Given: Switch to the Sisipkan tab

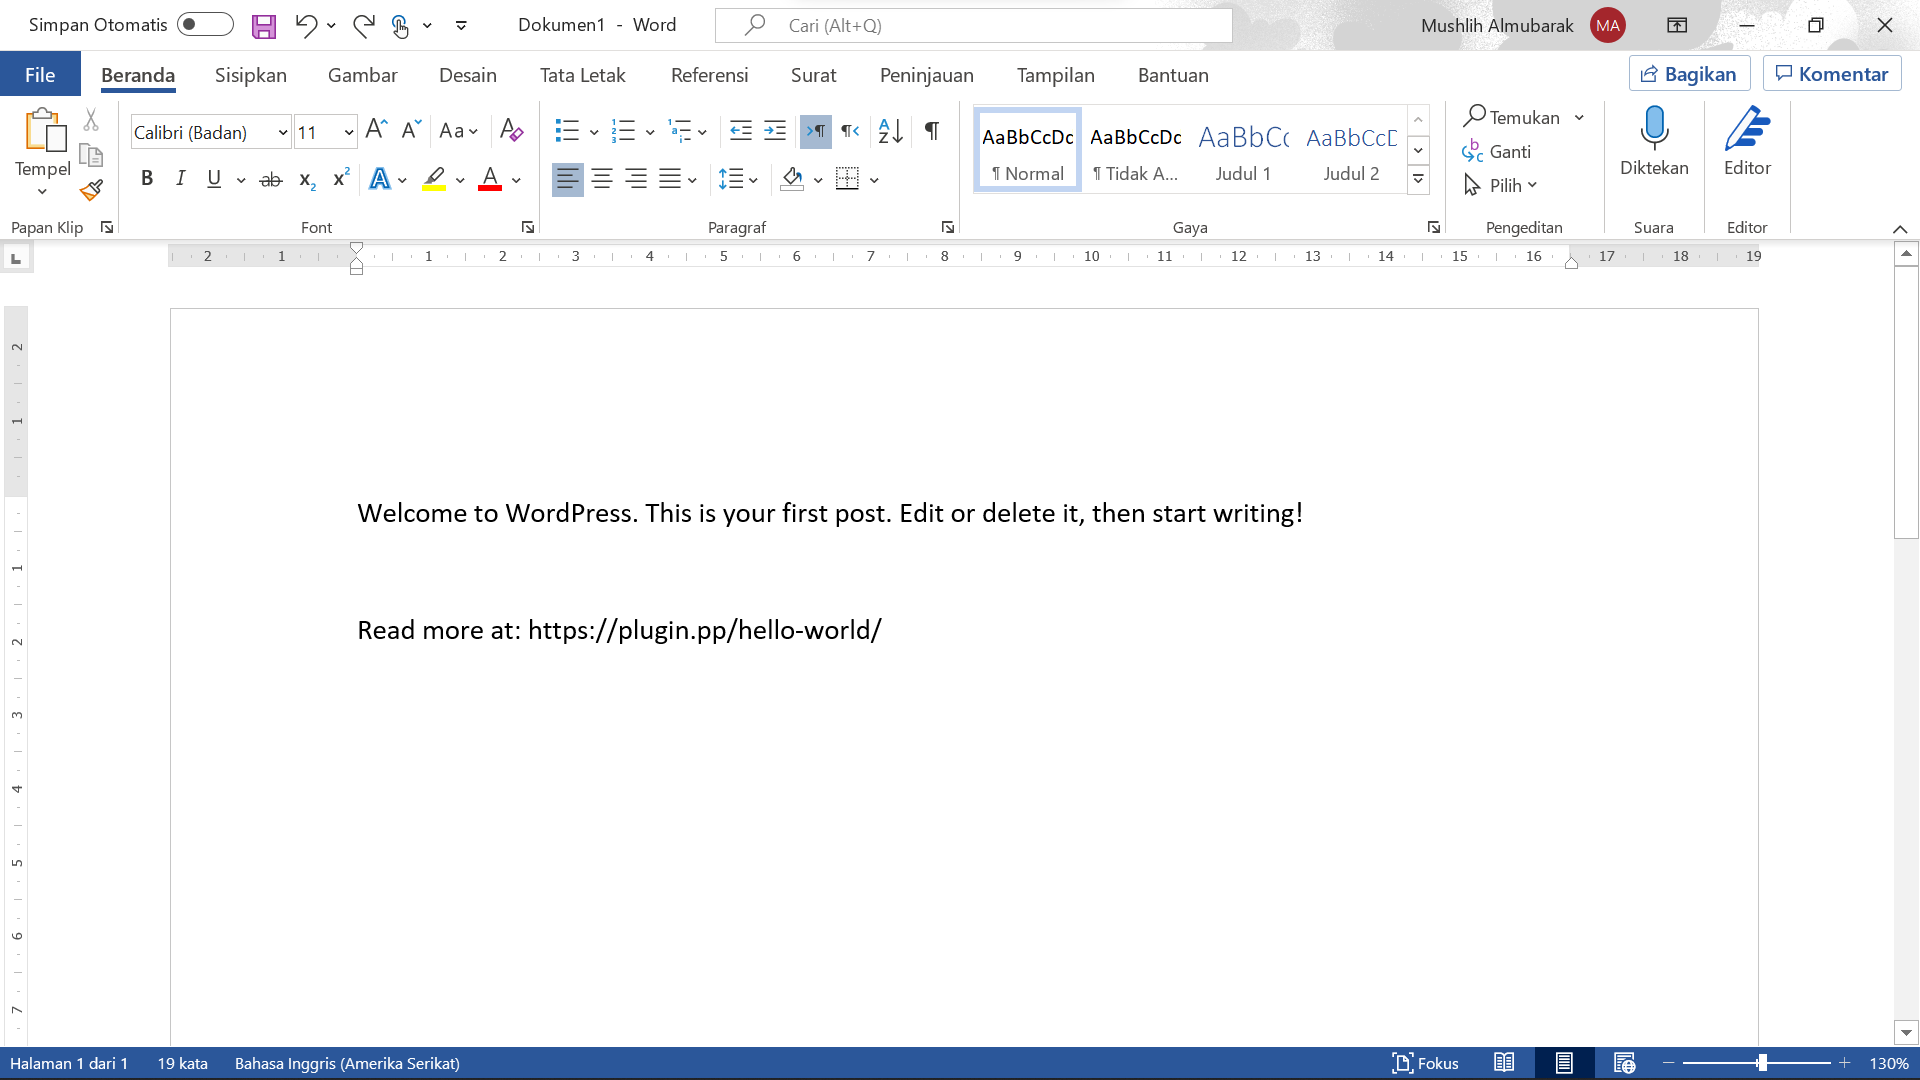Looking at the screenshot, I should point(251,75).
